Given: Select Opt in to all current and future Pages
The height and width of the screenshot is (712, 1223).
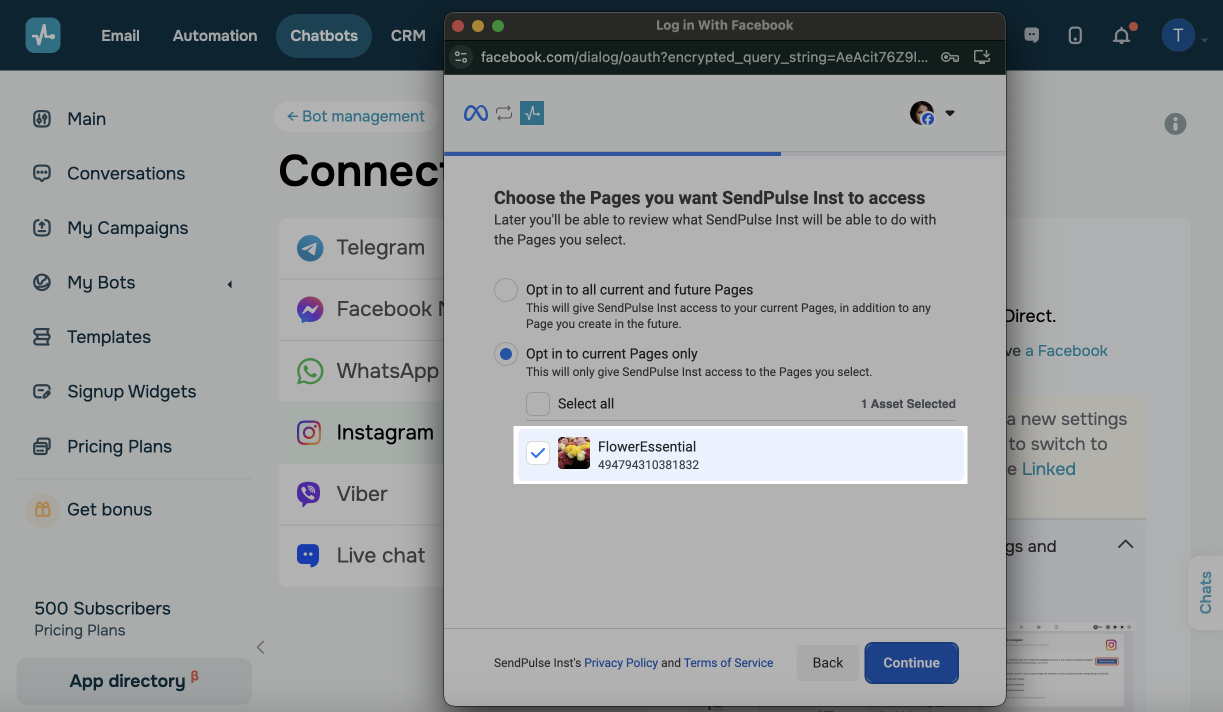Looking at the screenshot, I should click(507, 290).
